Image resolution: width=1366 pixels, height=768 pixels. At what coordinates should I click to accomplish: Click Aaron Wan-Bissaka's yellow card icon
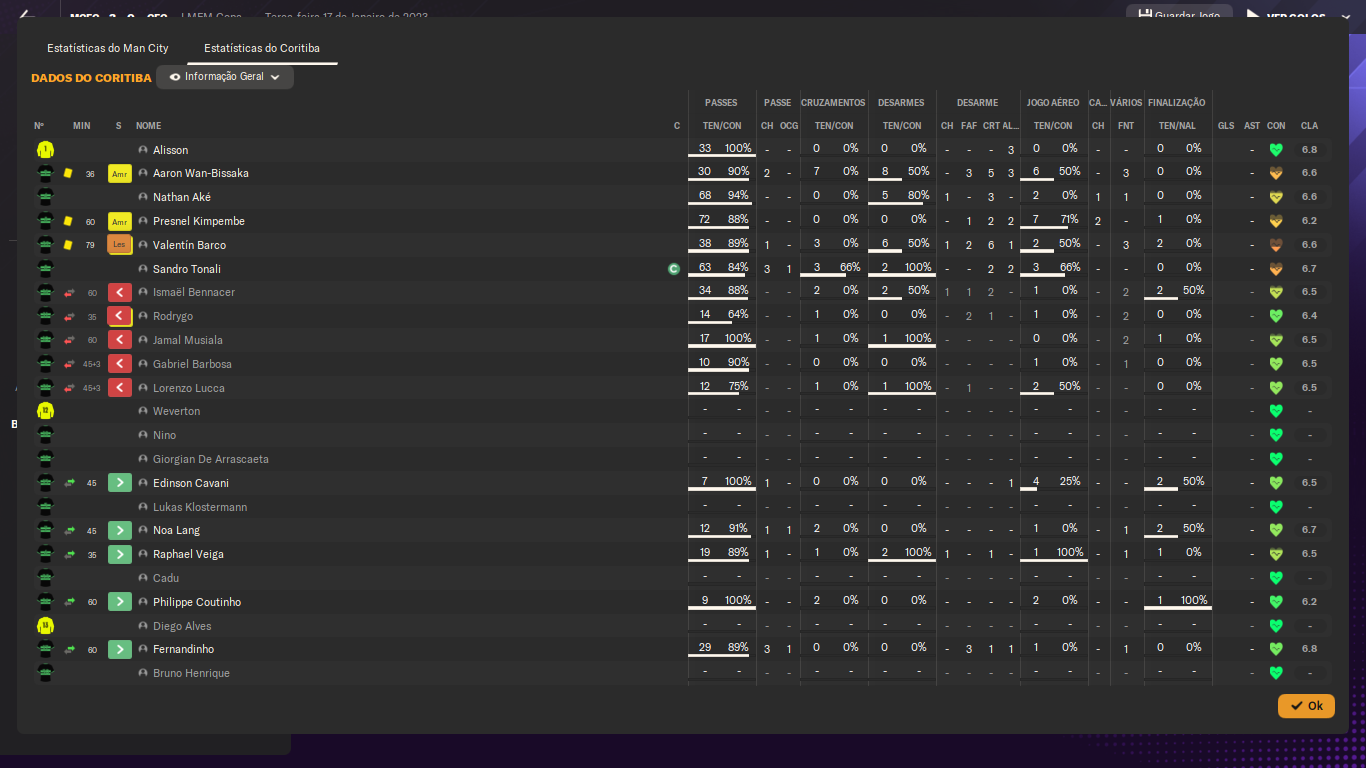coord(68,173)
